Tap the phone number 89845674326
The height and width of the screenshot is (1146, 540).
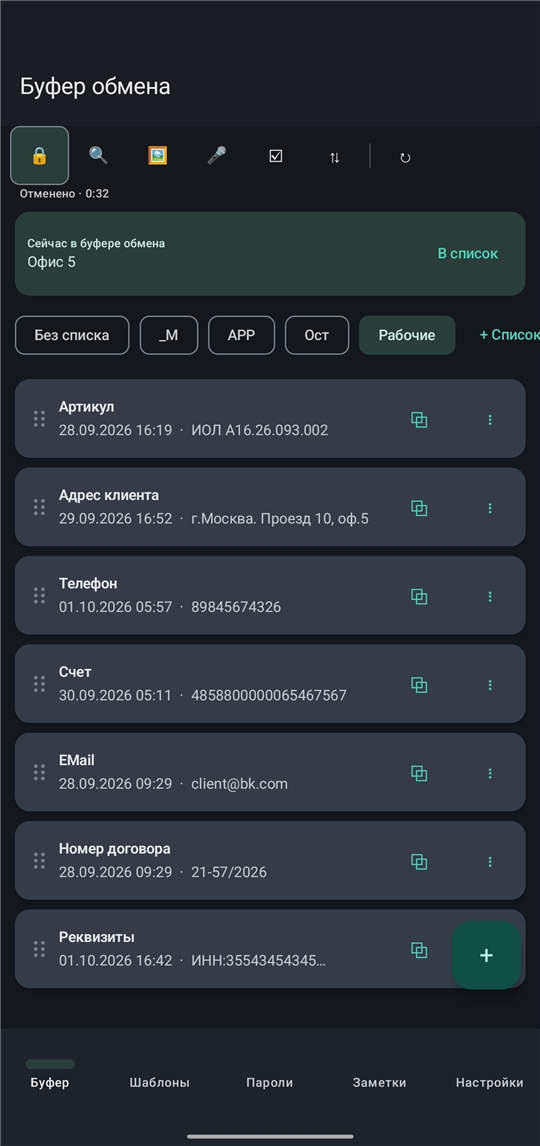236,607
